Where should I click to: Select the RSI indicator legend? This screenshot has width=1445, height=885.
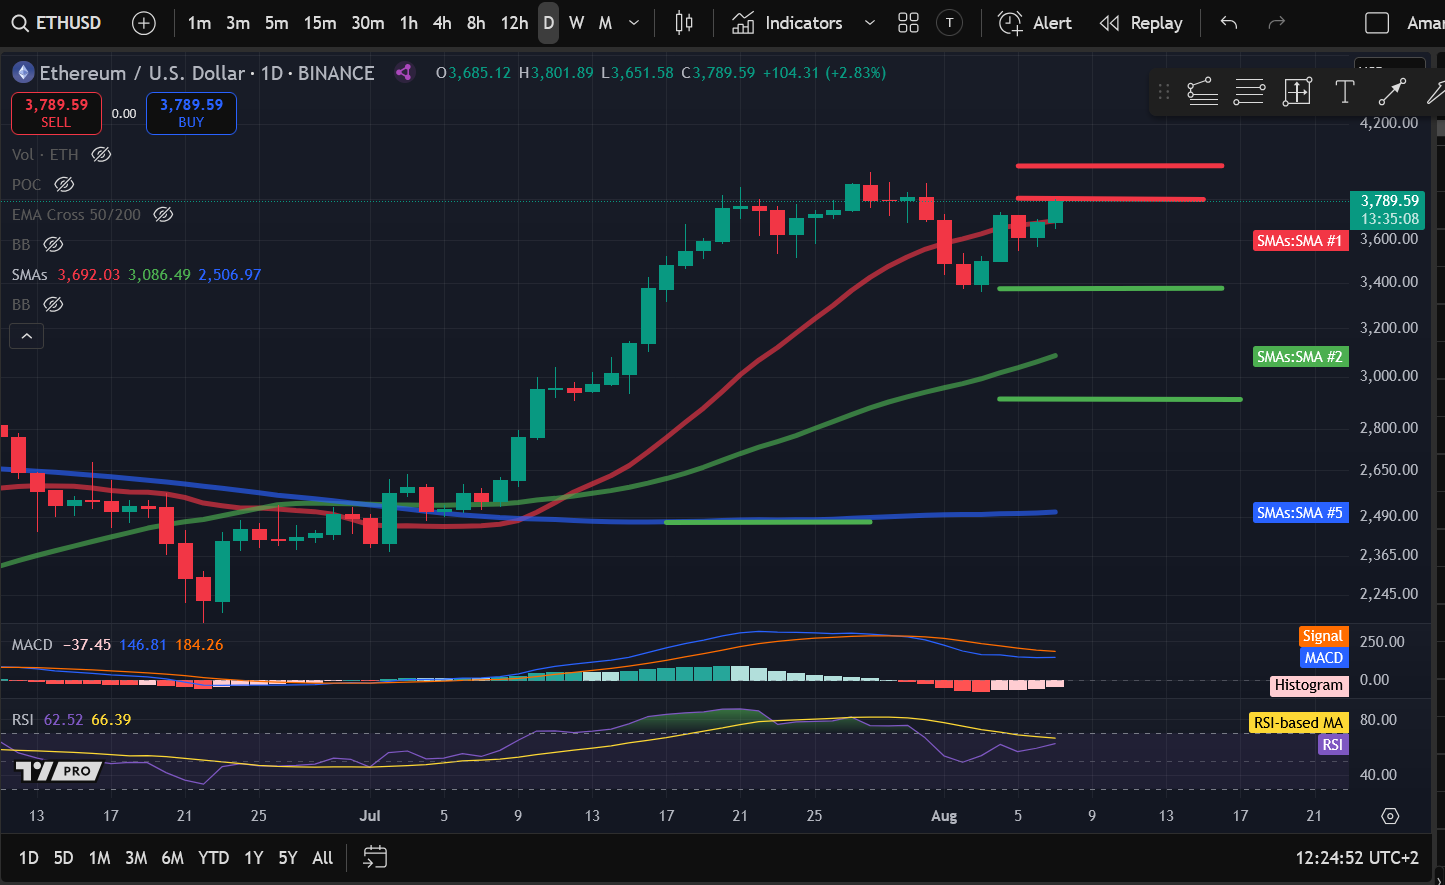[23, 719]
